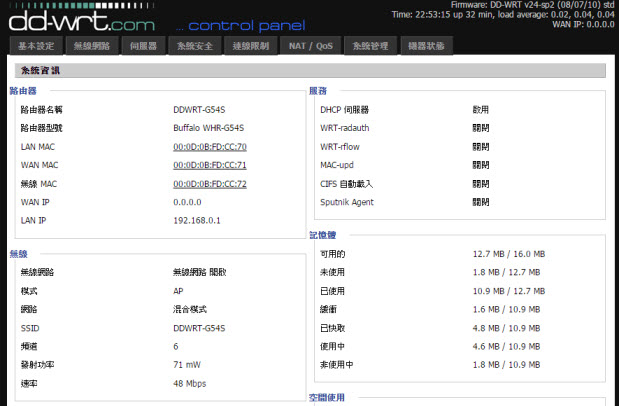This screenshot has height=406, width=619.
Task: Select the transmit power value 71 mW
Action: [x=187, y=365]
